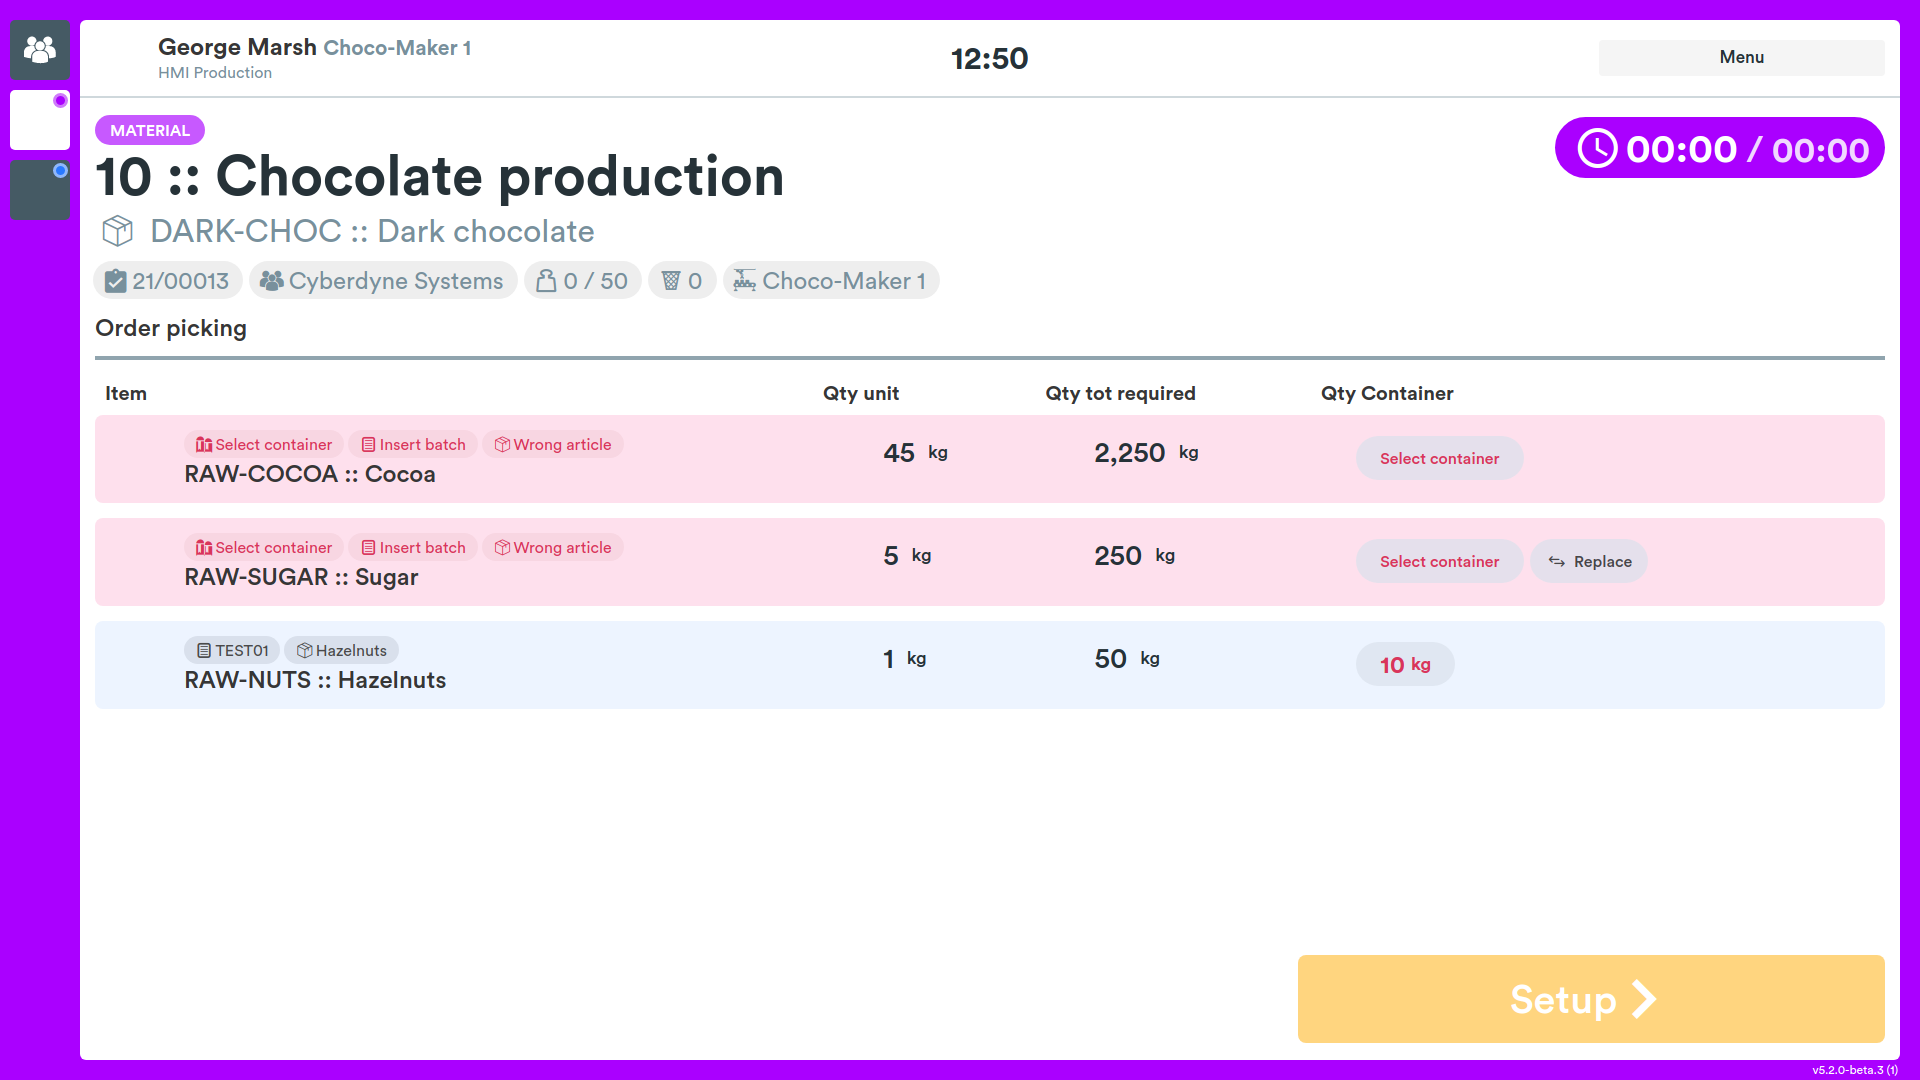The width and height of the screenshot is (1920, 1080).
Task: Click the product box icon beside DARK-CHOC
Action: 117,231
